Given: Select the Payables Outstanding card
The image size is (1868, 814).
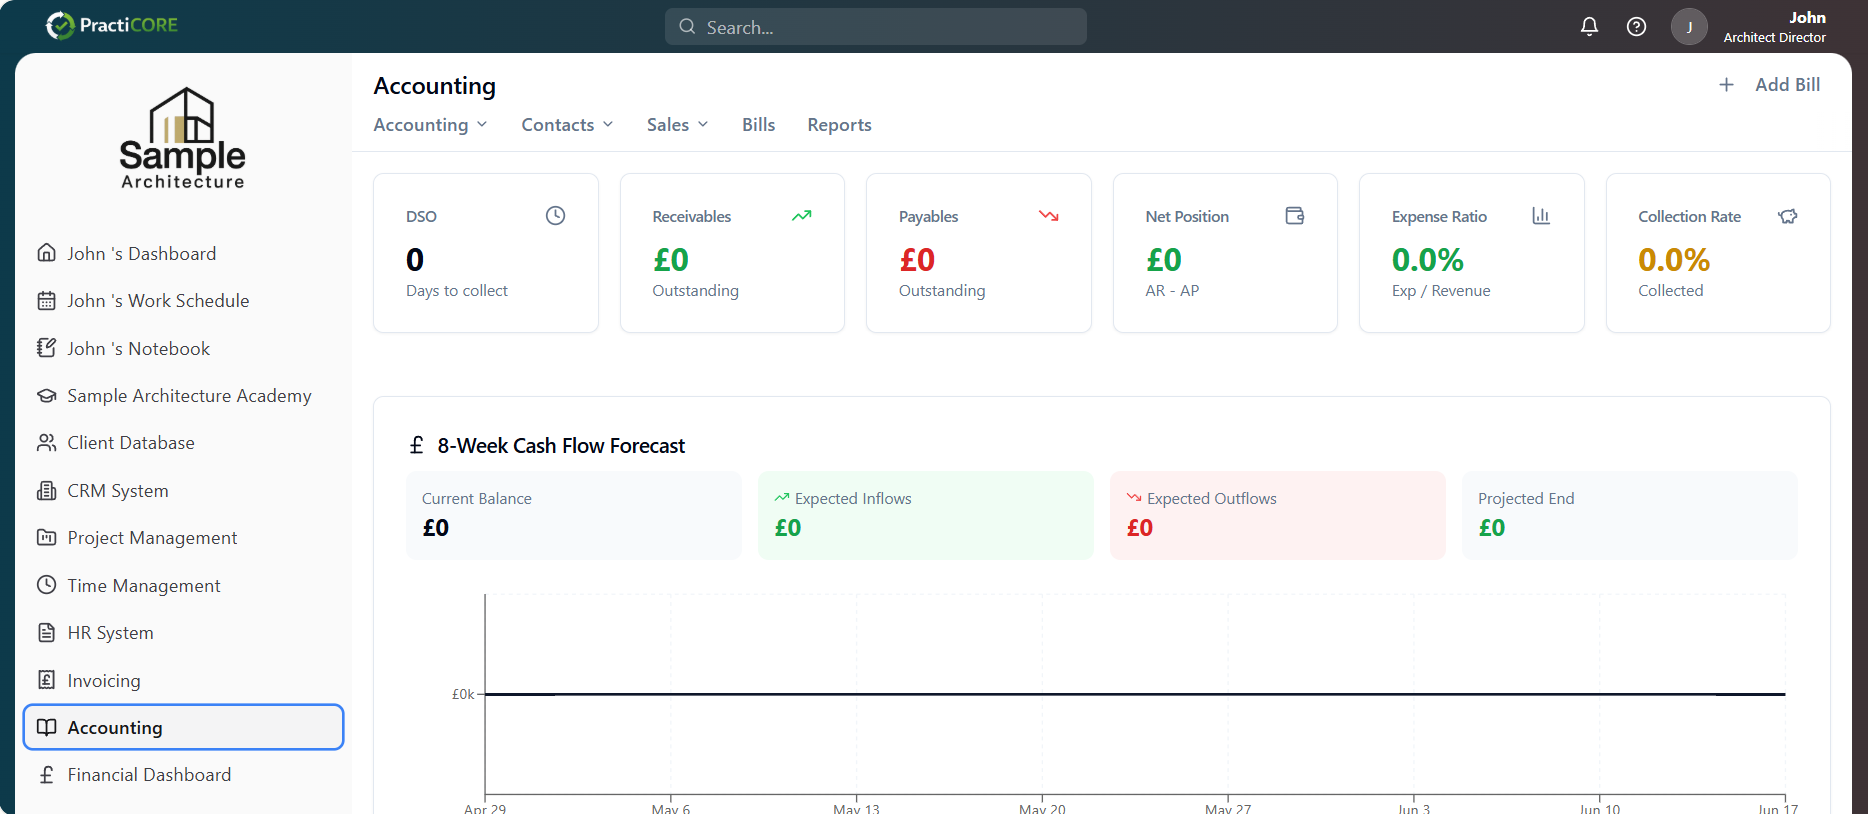Looking at the screenshot, I should (979, 253).
